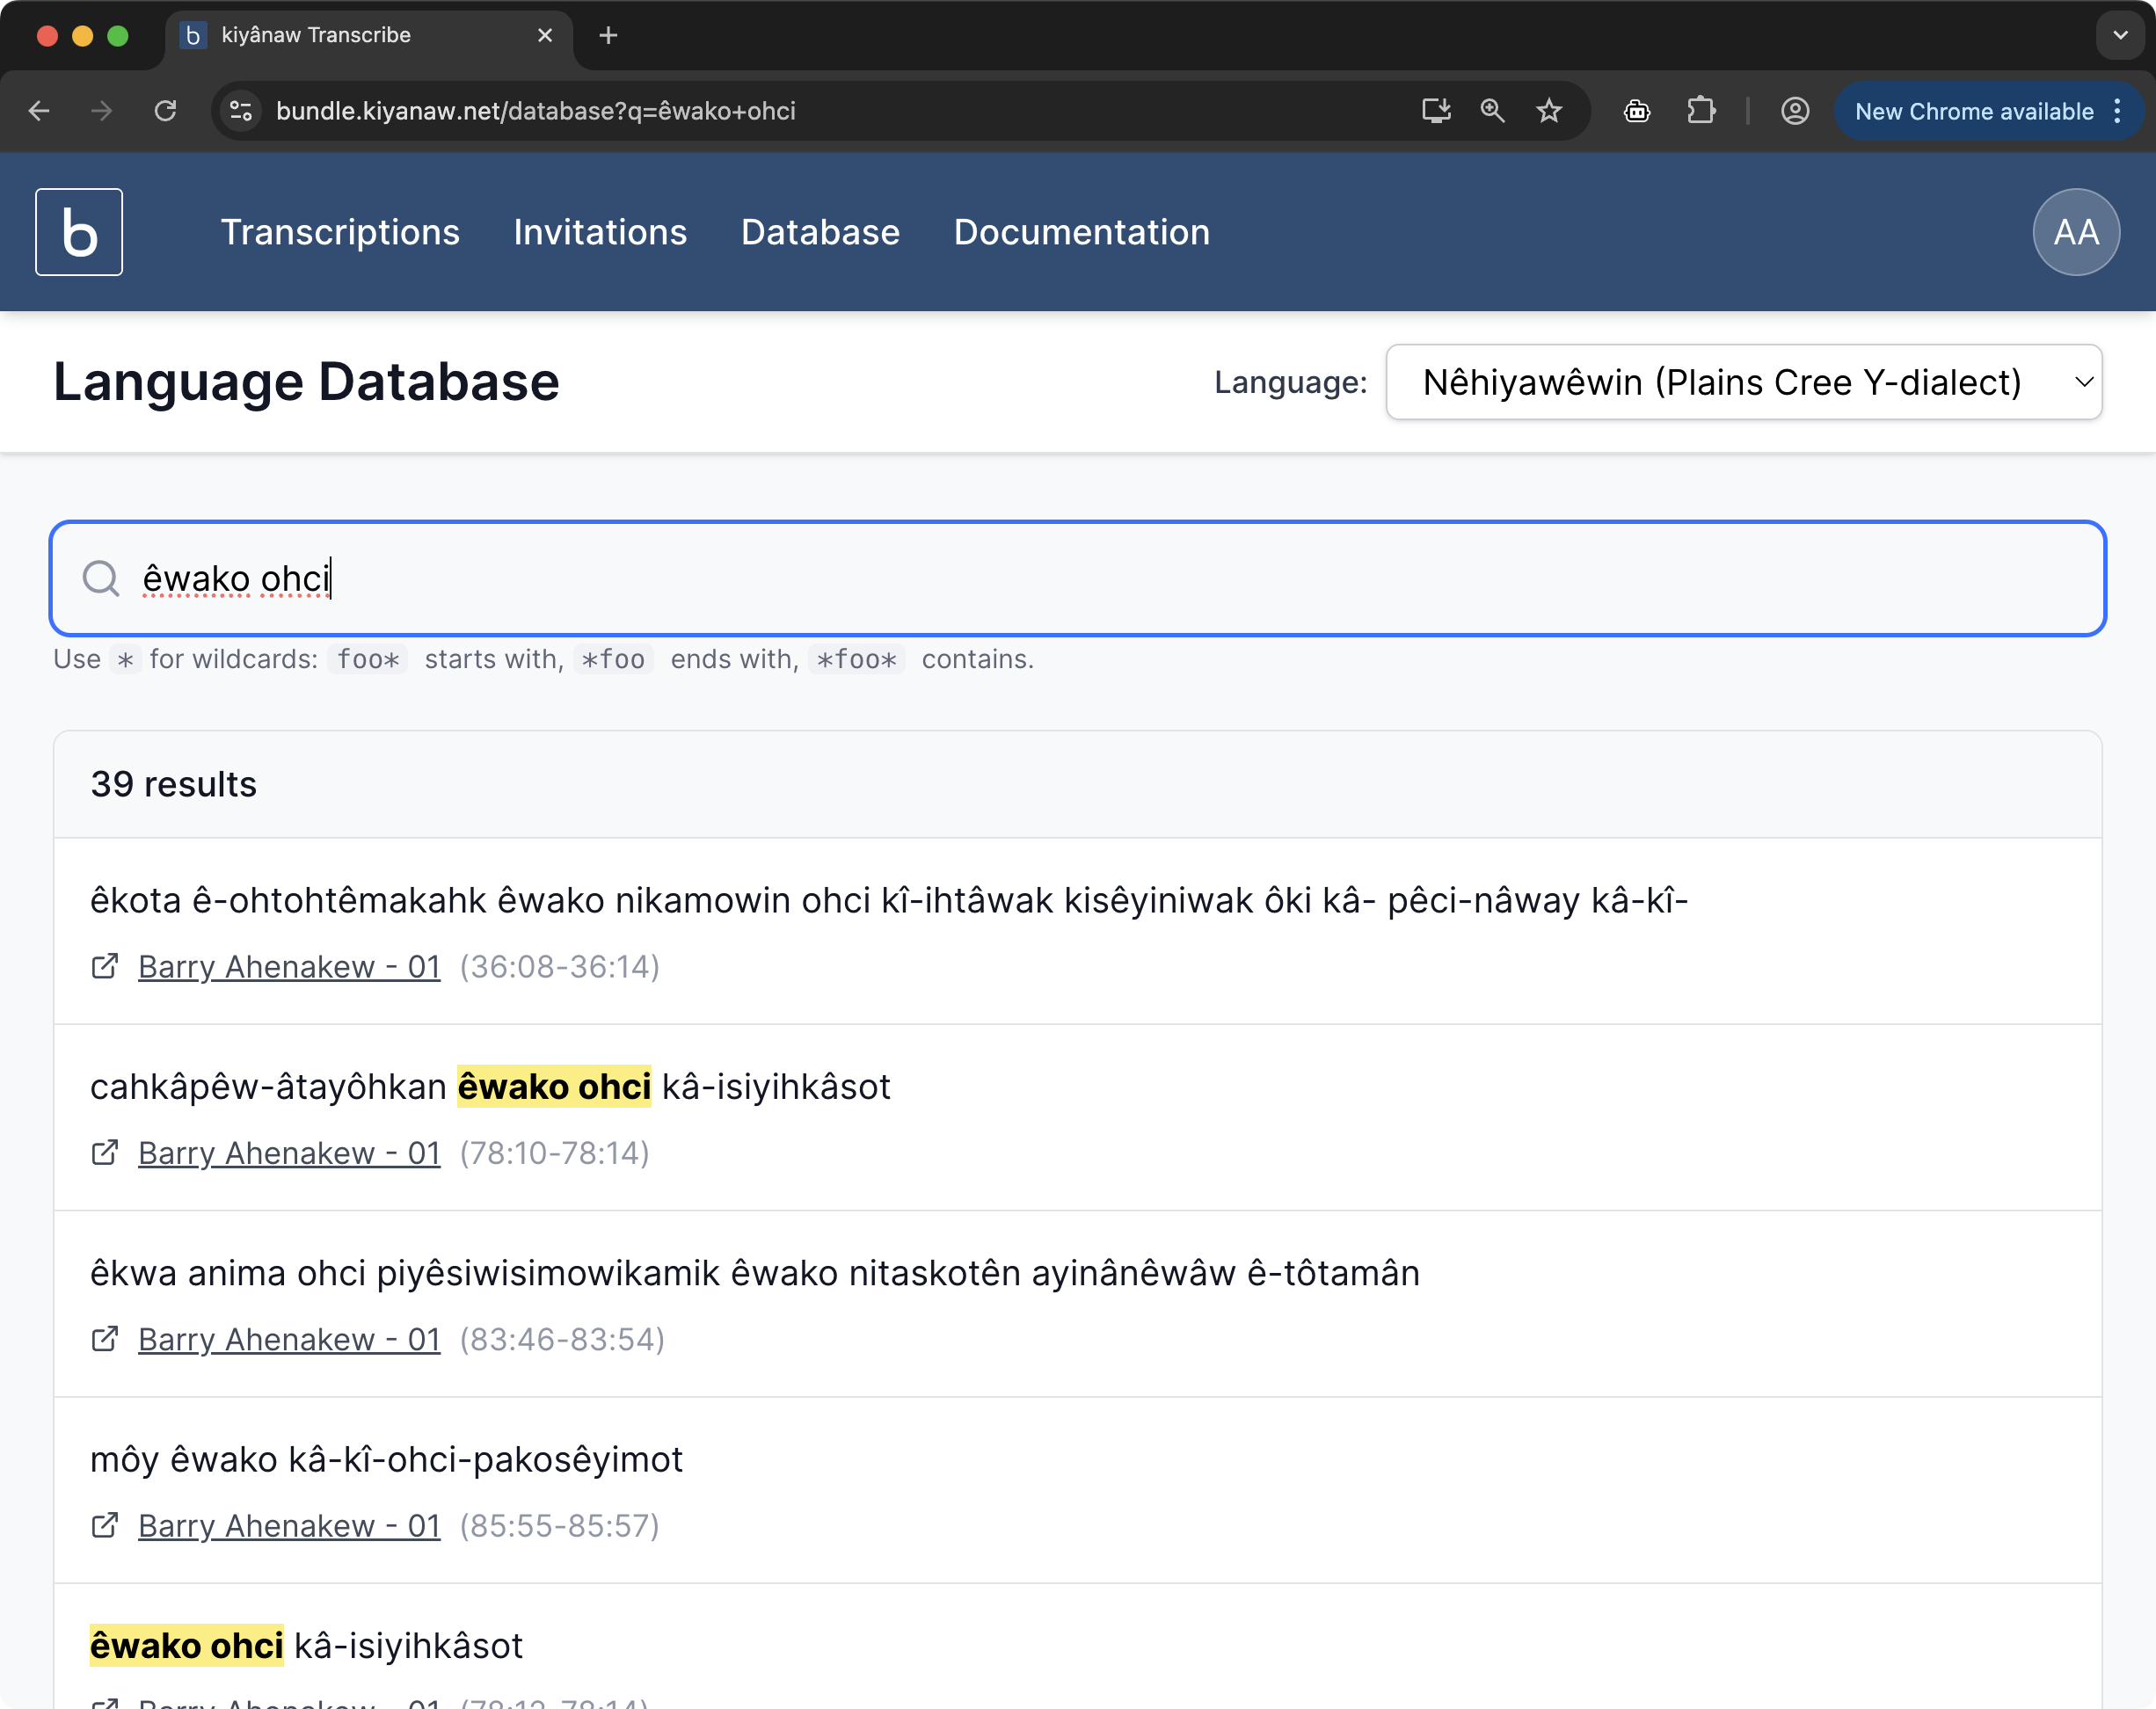Open the AA user avatar
Image resolution: width=2156 pixels, height=1709 pixels.
click(2075, 231)
